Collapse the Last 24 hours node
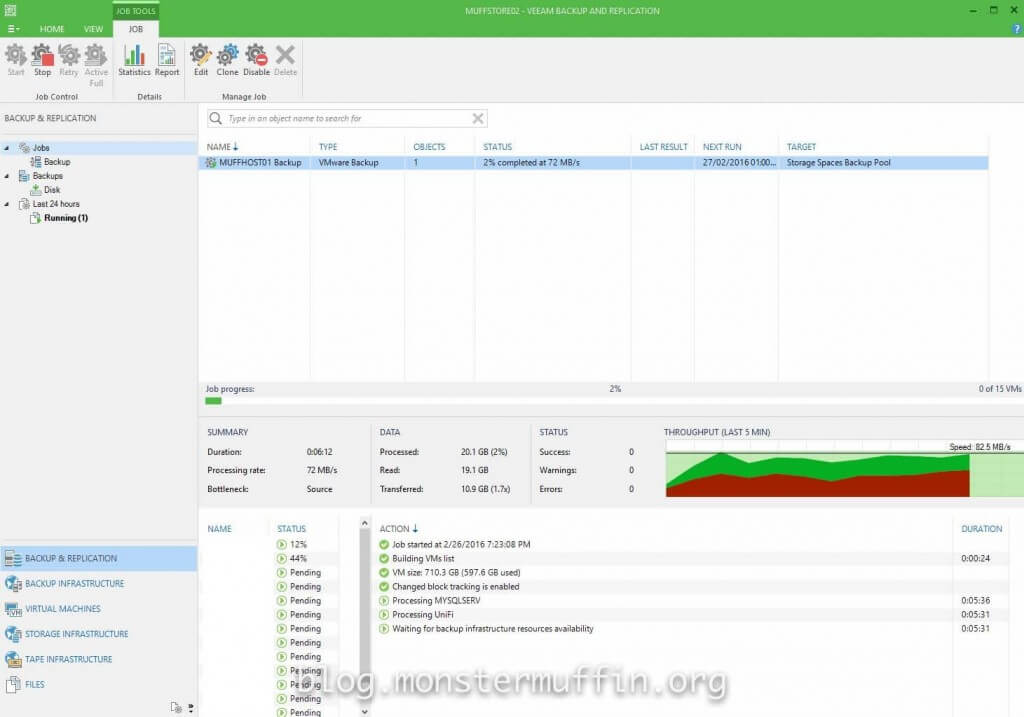1024x717 pixels. pyautogui.click(x=8, y=204)
